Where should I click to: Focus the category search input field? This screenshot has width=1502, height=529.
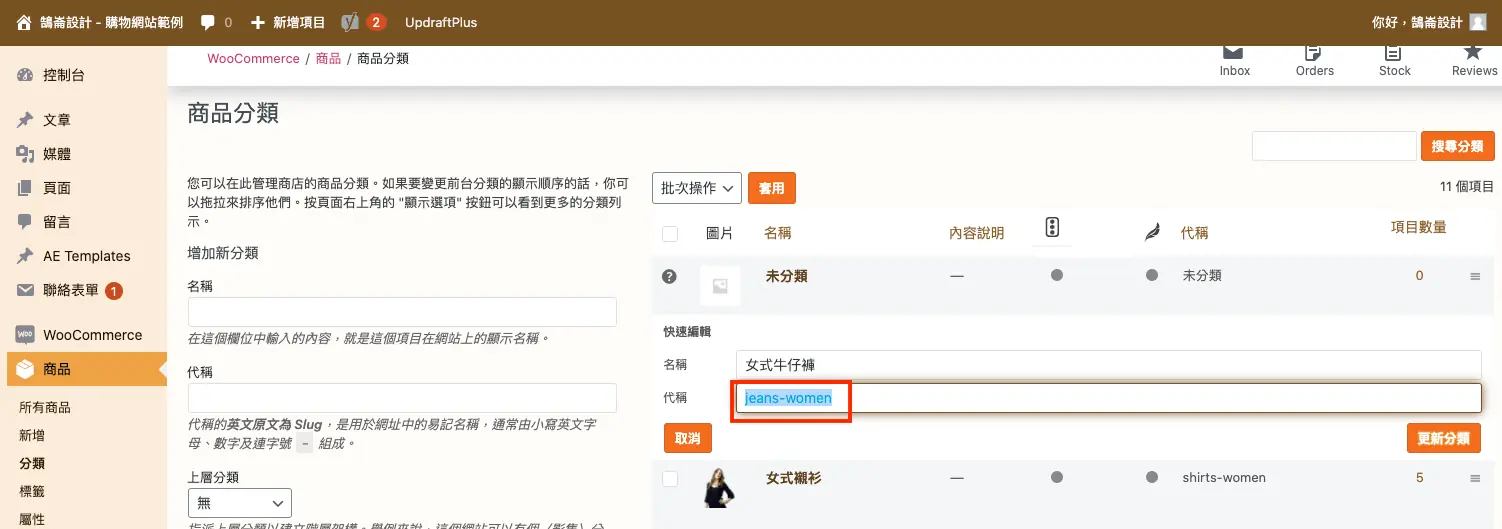click(1334, 146)
